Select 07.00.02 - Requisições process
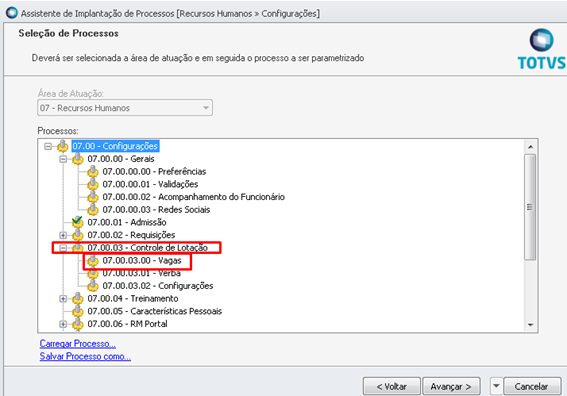 [x=131, y=235]
